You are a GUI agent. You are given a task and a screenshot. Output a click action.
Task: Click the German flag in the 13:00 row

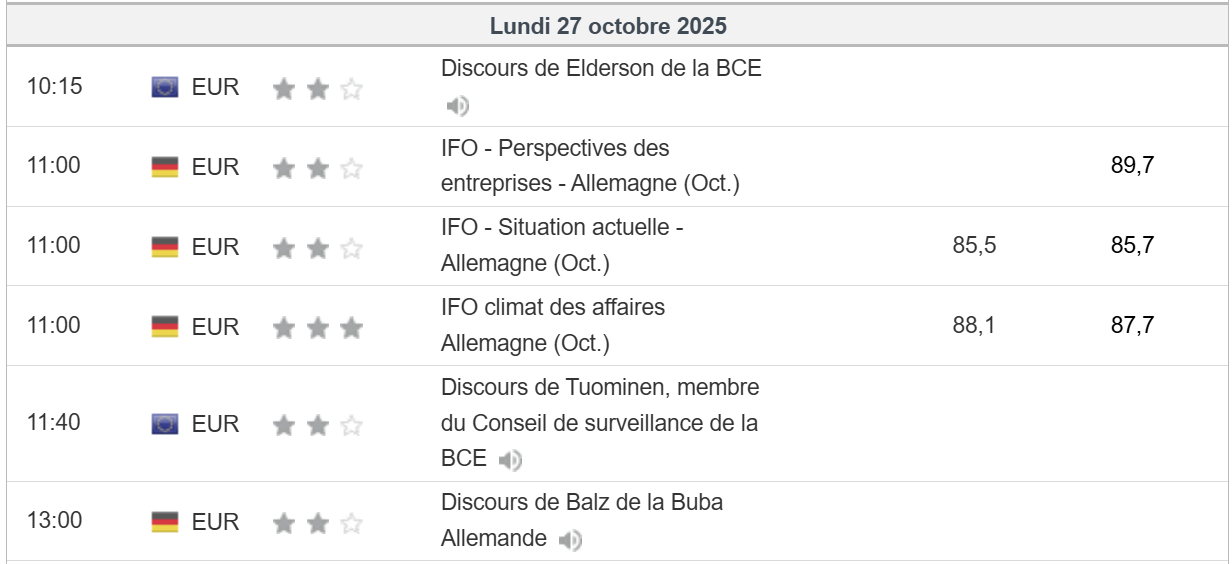[x=165, y=522]
